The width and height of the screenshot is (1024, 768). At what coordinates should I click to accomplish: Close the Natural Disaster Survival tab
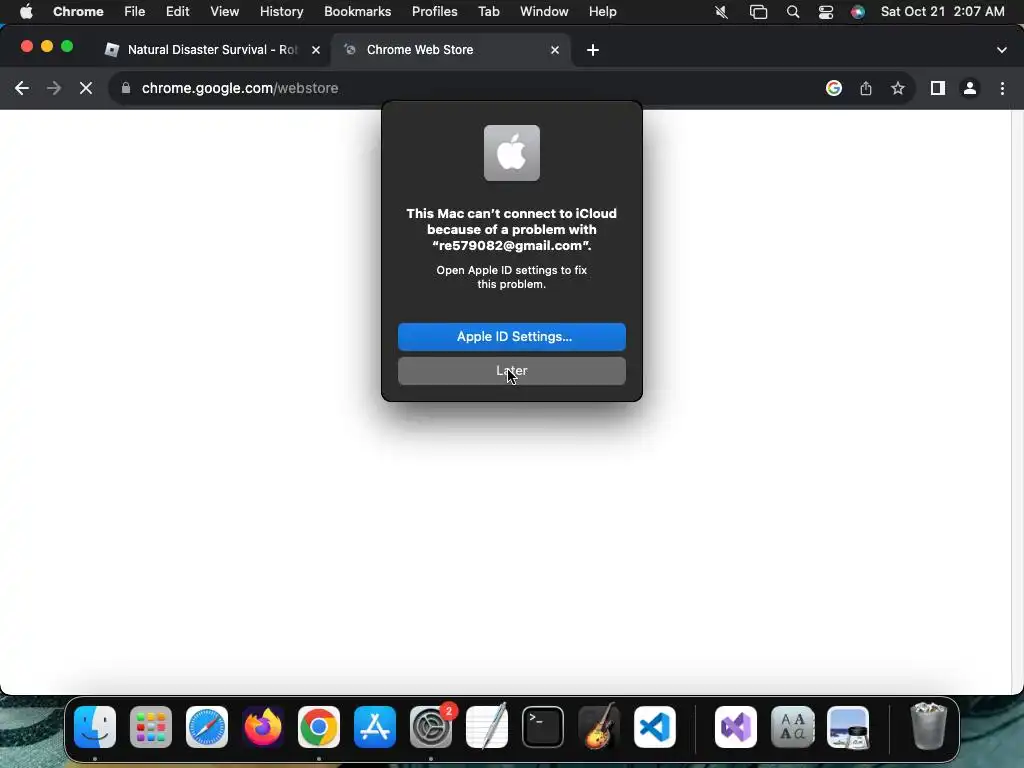(x=315, y=50)
